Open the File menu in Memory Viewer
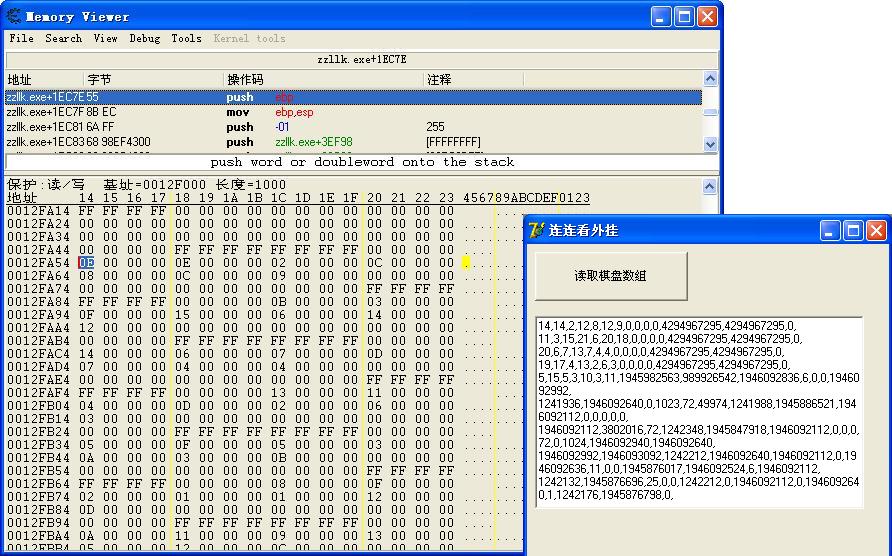This screenshot has width=892, height=556. 22,38
